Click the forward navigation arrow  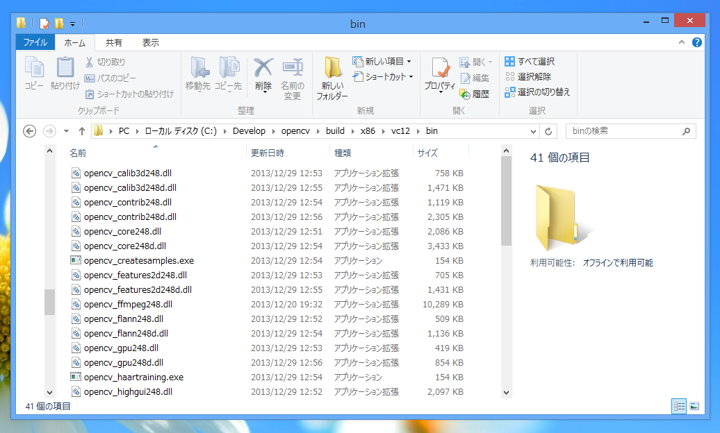pyautogui.click(x=49, y=131)
